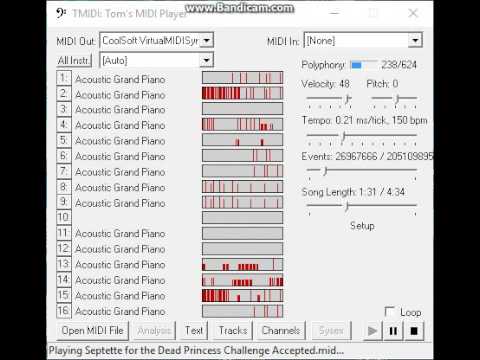
Task: Click the Setup label
Action: coord(362,226)
